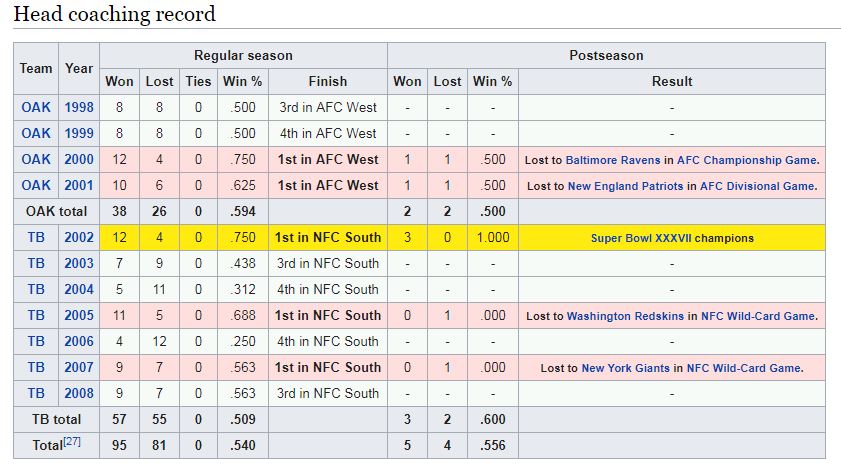Image resolution: width=841 pixels, height=476 pixels.
Task: Open the Super Bowl XXXVII link
Action: 641,238
